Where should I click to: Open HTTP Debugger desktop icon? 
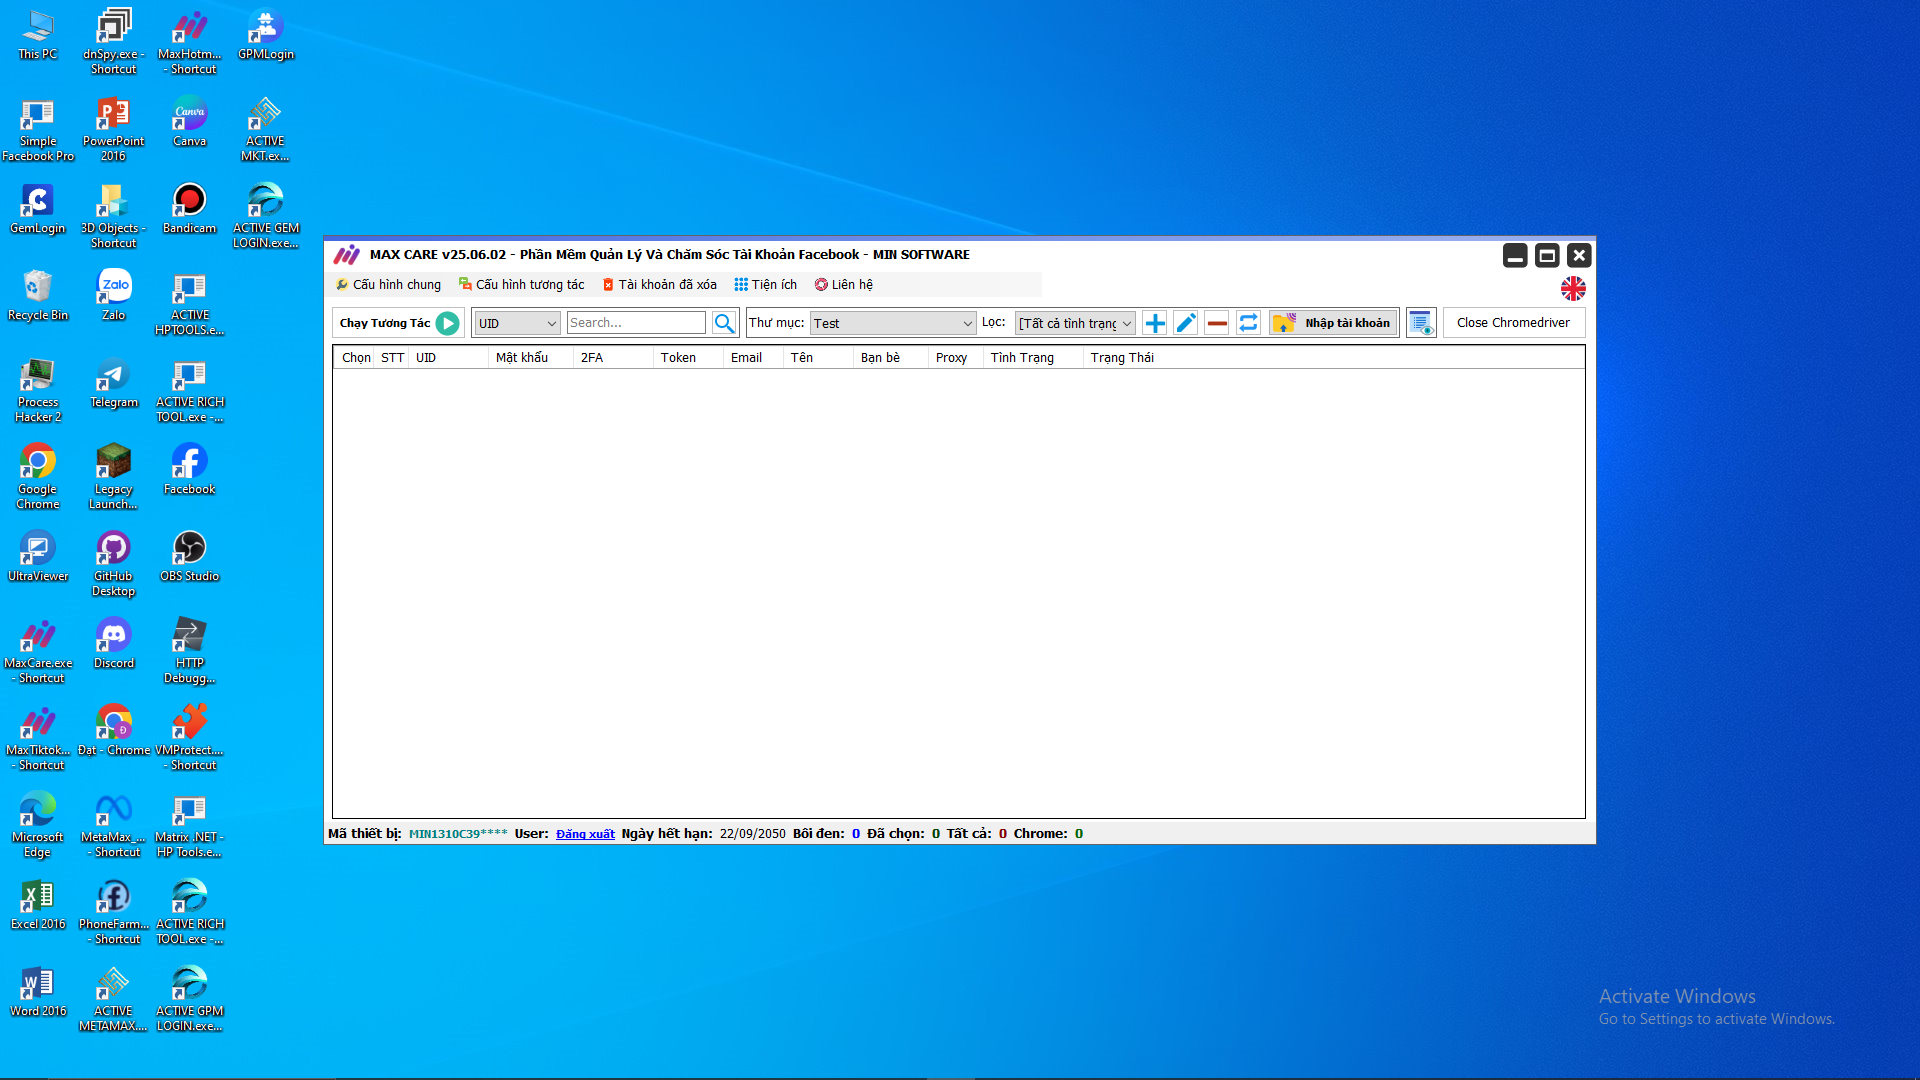[189, 652]
